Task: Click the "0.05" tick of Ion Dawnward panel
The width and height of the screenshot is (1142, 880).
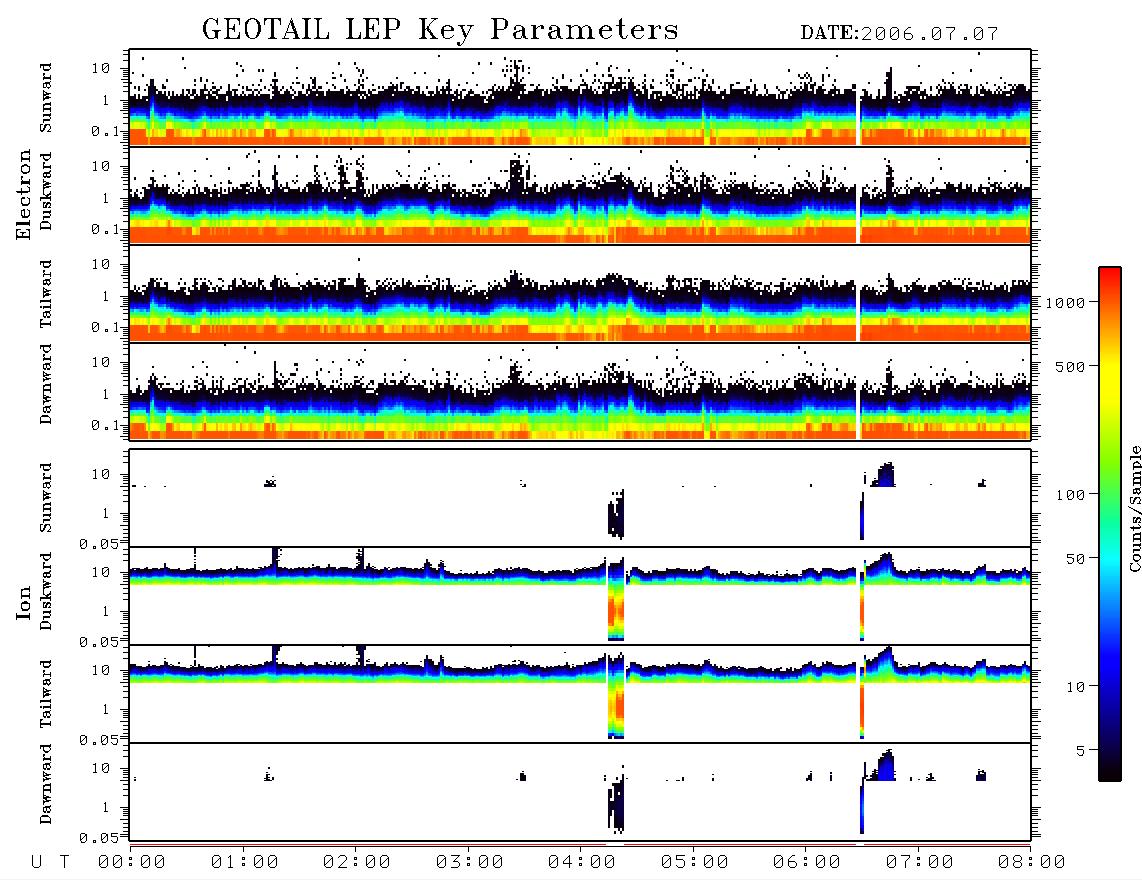Action: click(x=99, y=838)
